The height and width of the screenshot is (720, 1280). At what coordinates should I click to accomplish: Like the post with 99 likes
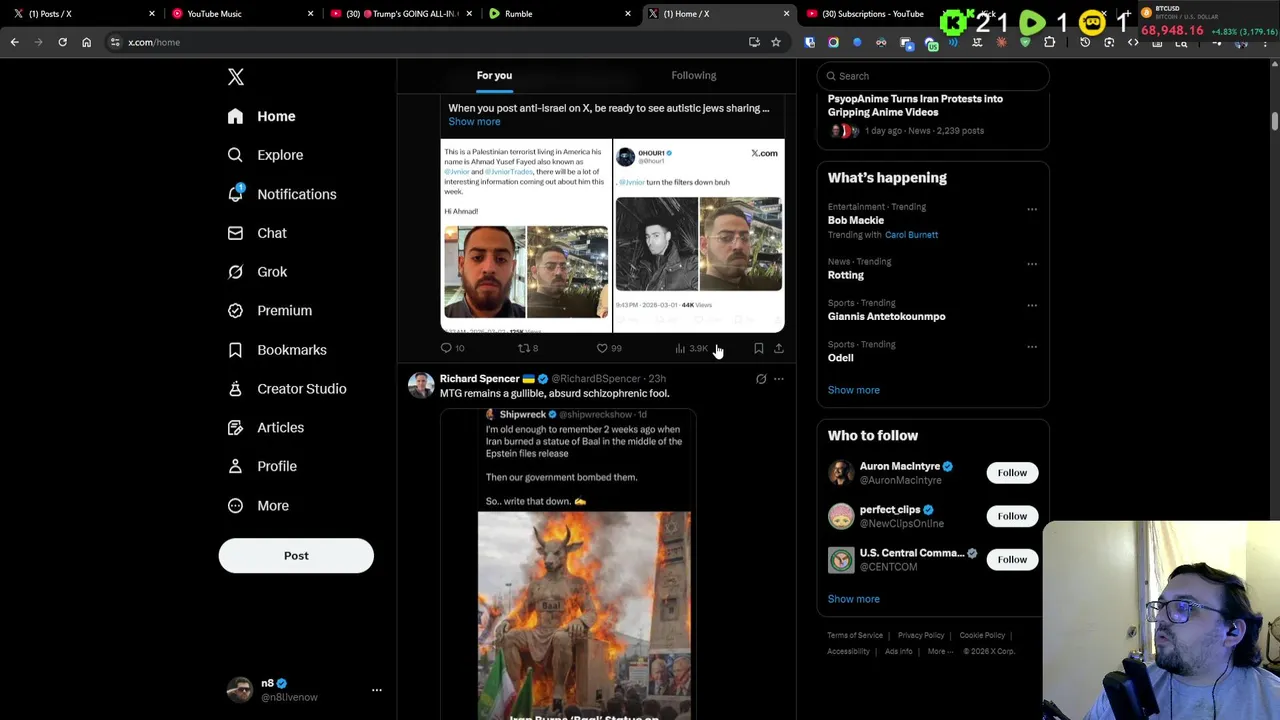tap(609, 348)
